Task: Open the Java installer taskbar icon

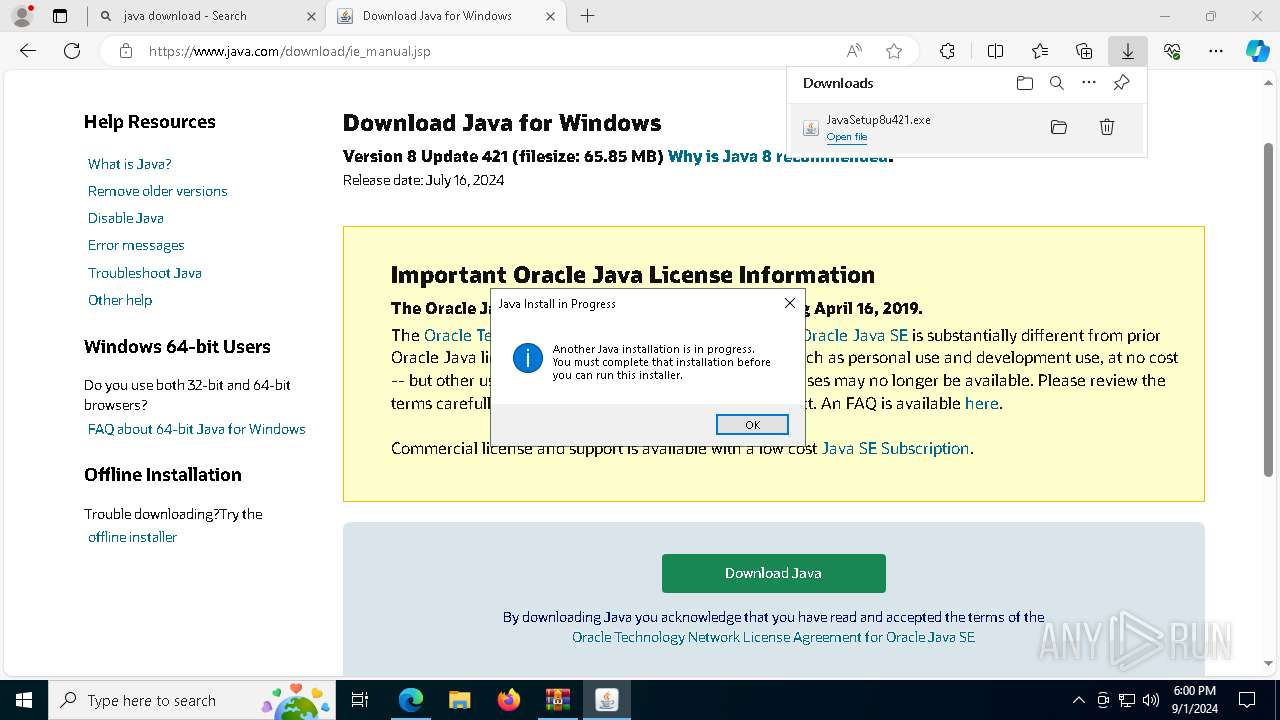Action: [x=606, y=700]
